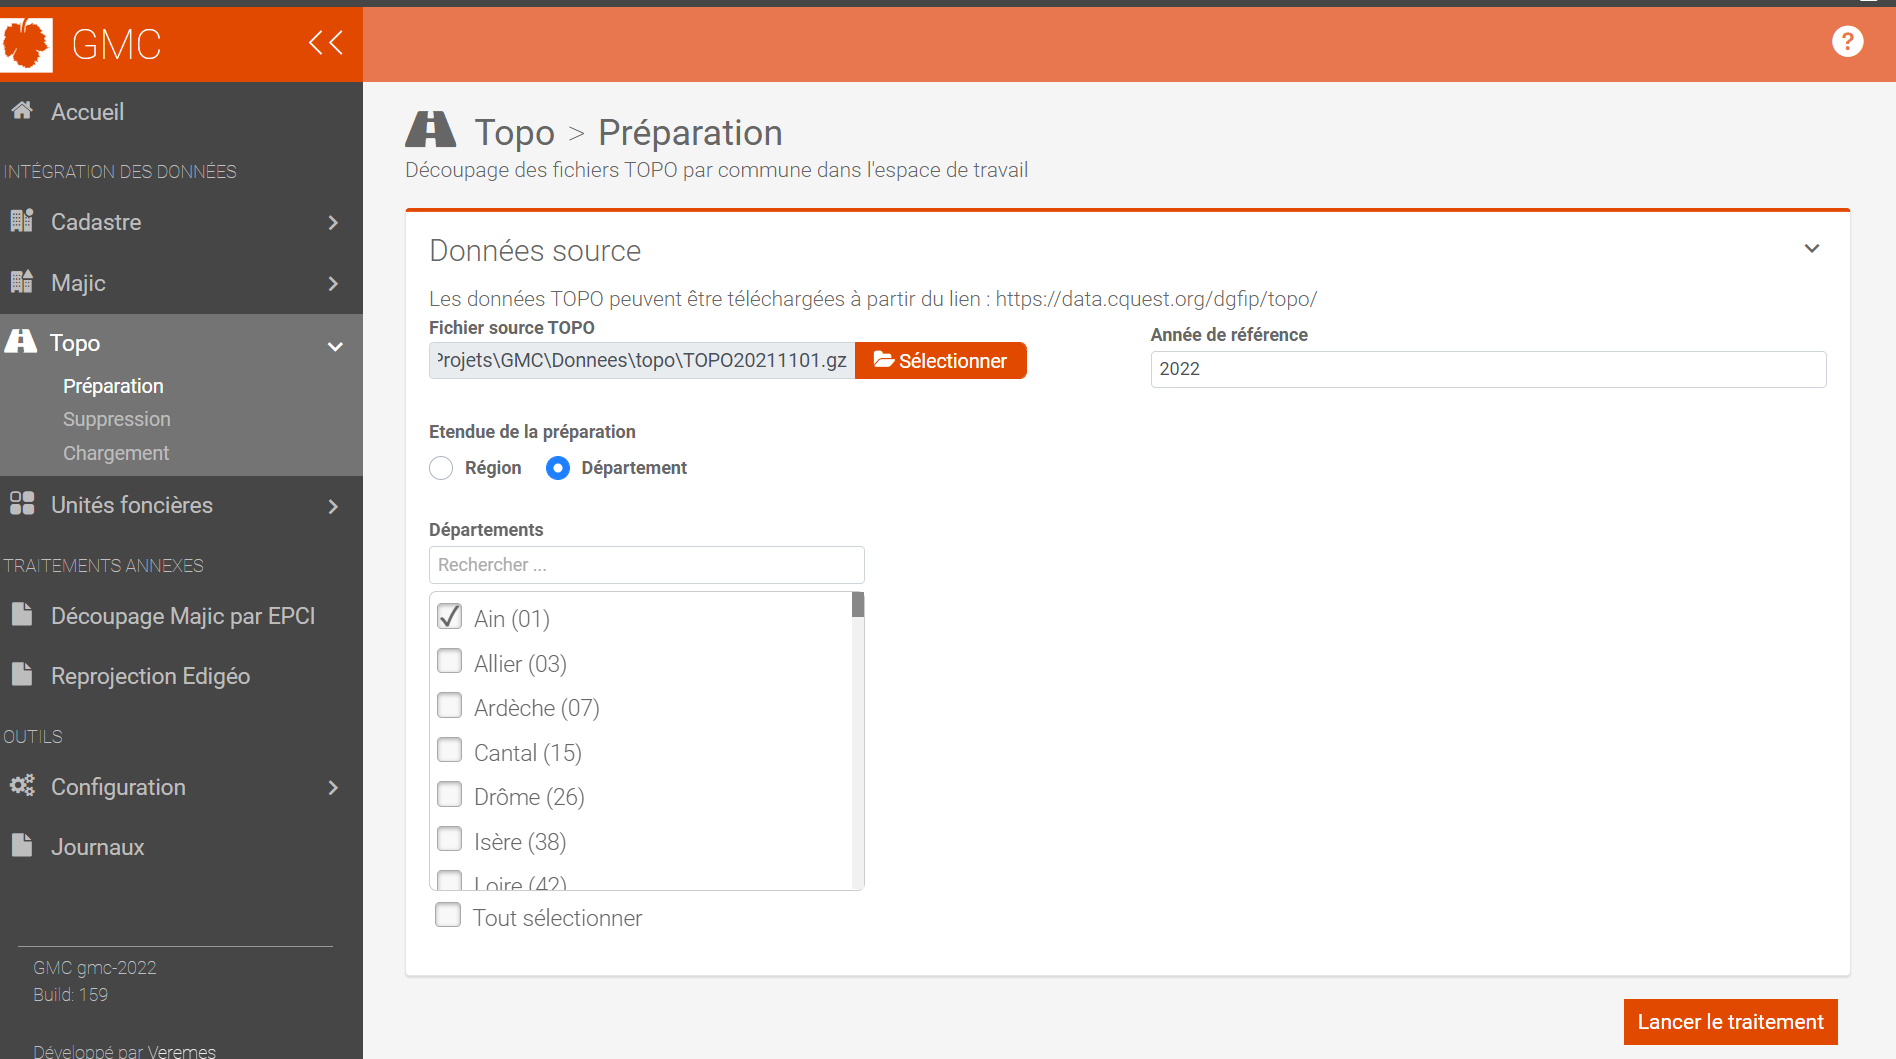
Task: Click the GMC grape leaf logo
Action: click(x=26, y=45)
